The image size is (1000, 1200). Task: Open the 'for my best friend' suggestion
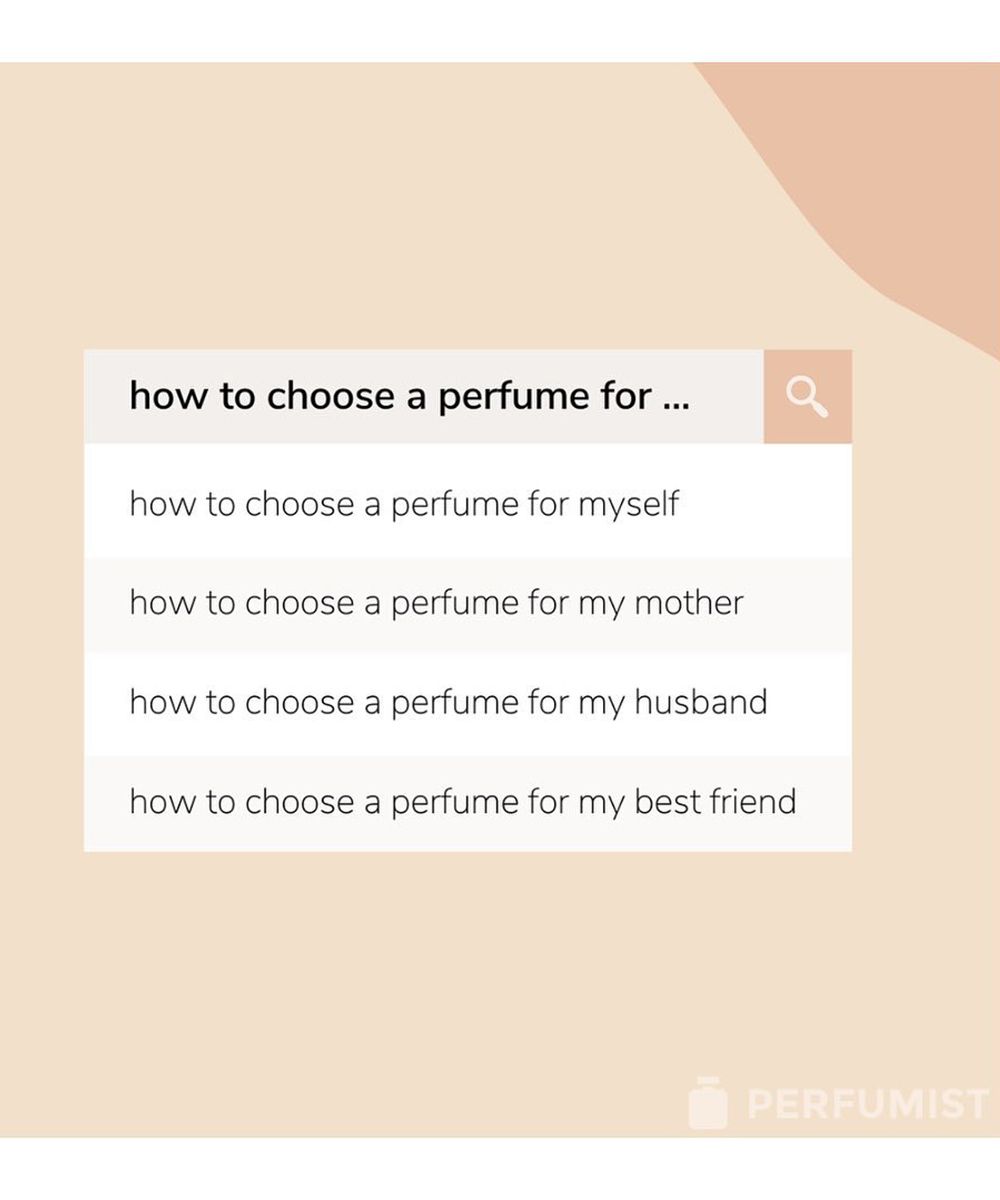pos(462,802)
